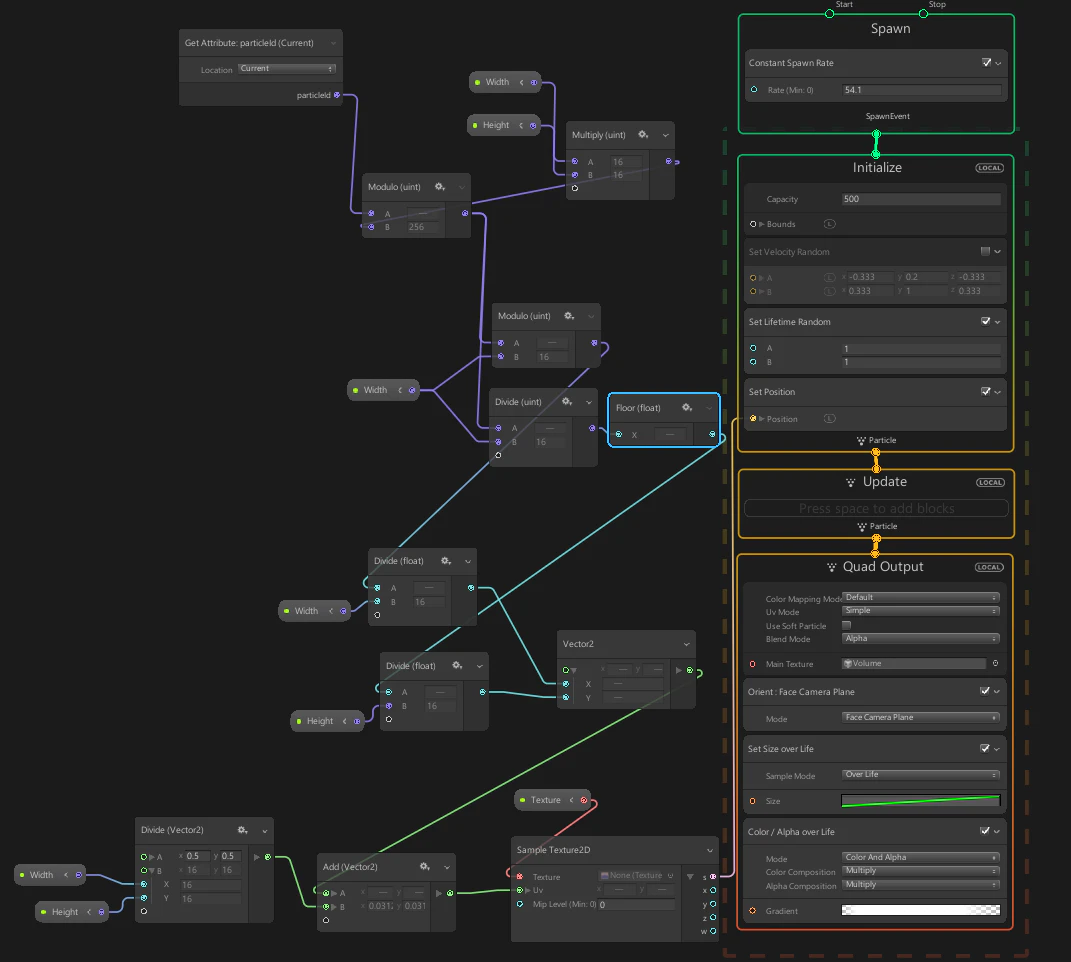Image resolution: width=1071 pixels, height=962 pixels.
Task: Click the Mip Level value field
Action: pyautogui.click(x=637, y=905)
